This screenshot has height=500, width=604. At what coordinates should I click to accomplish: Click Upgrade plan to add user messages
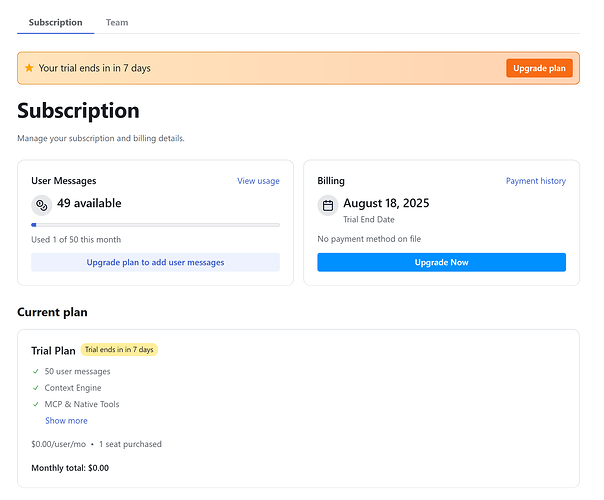(156, 262)
